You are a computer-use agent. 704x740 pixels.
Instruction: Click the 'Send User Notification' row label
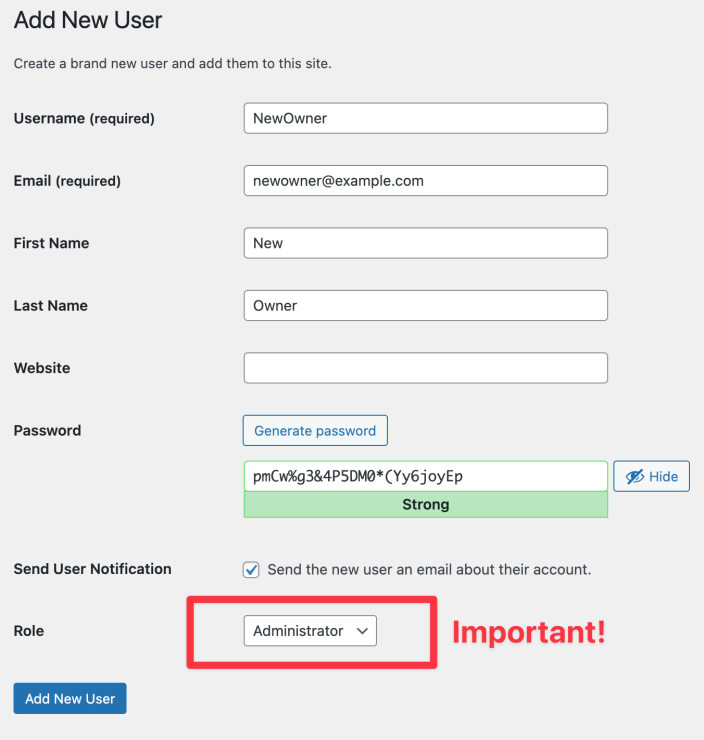(x=92, y=569)
